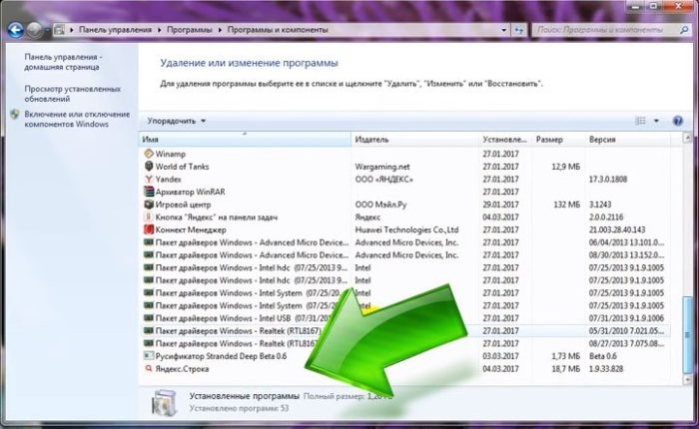
Task: Expand the view options dropdown arrow
Action: 656,121
